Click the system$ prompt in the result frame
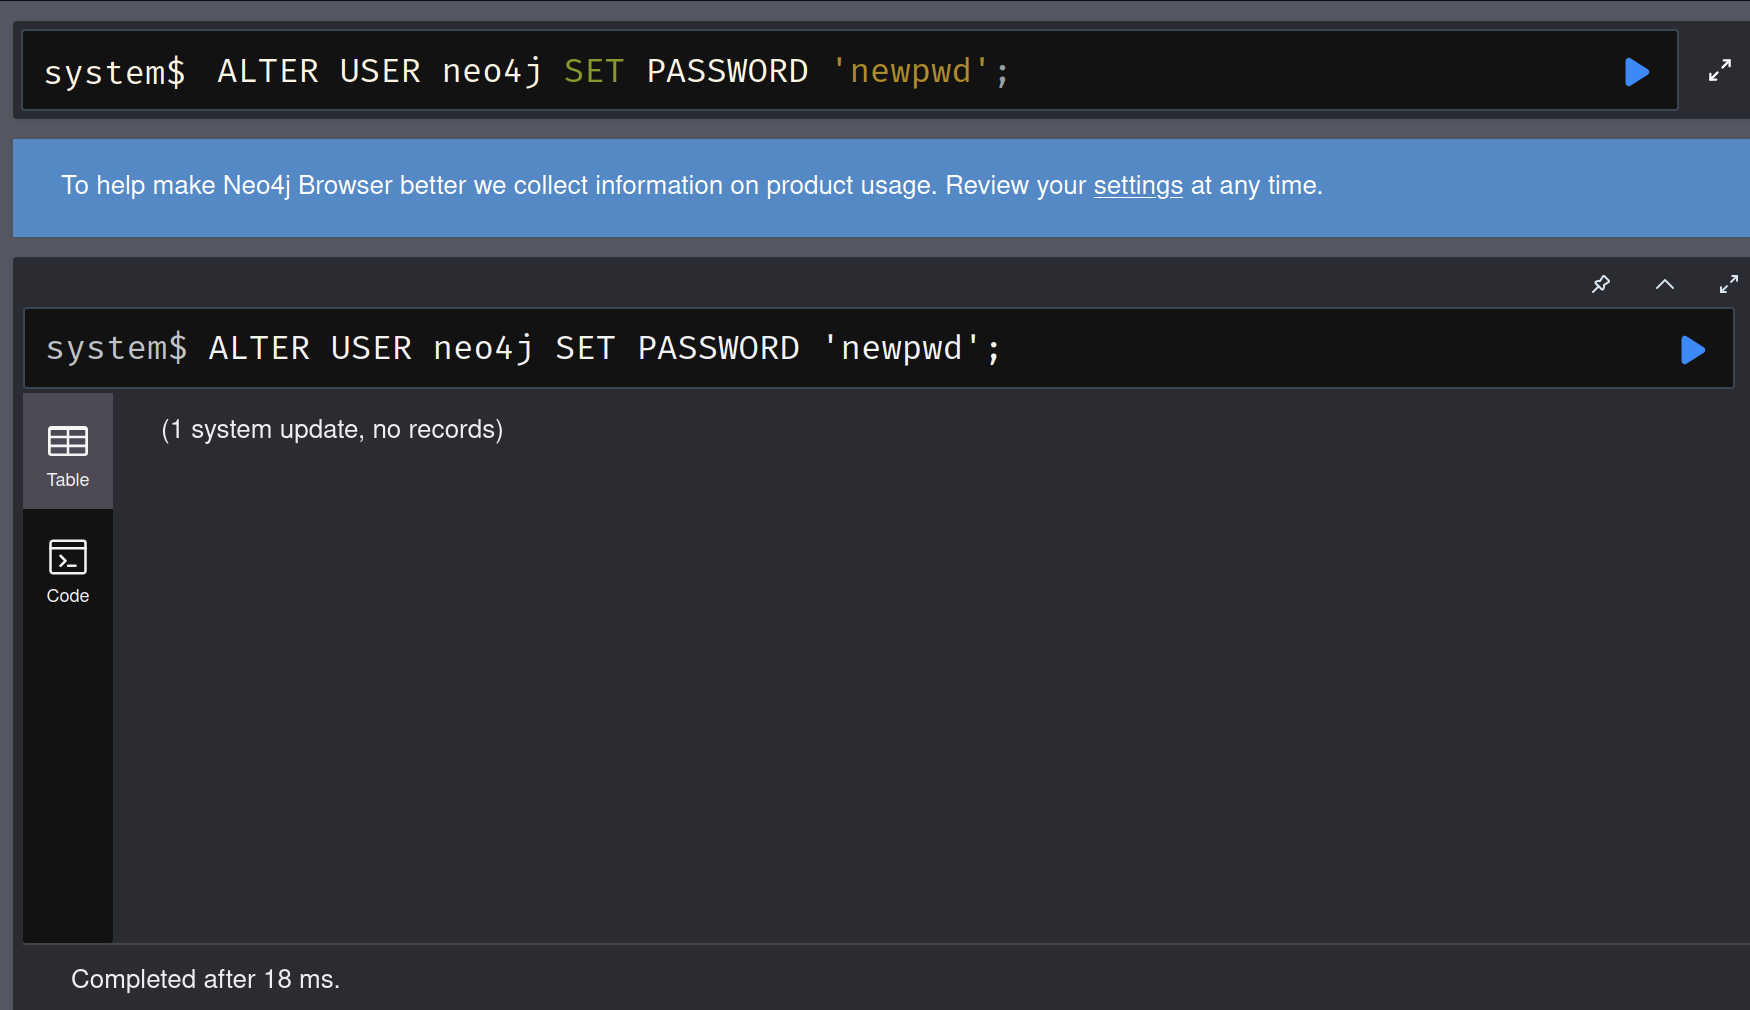The height and width of the screenshot is (1010, 1750). pyautogui.click(x=116, y=348)
